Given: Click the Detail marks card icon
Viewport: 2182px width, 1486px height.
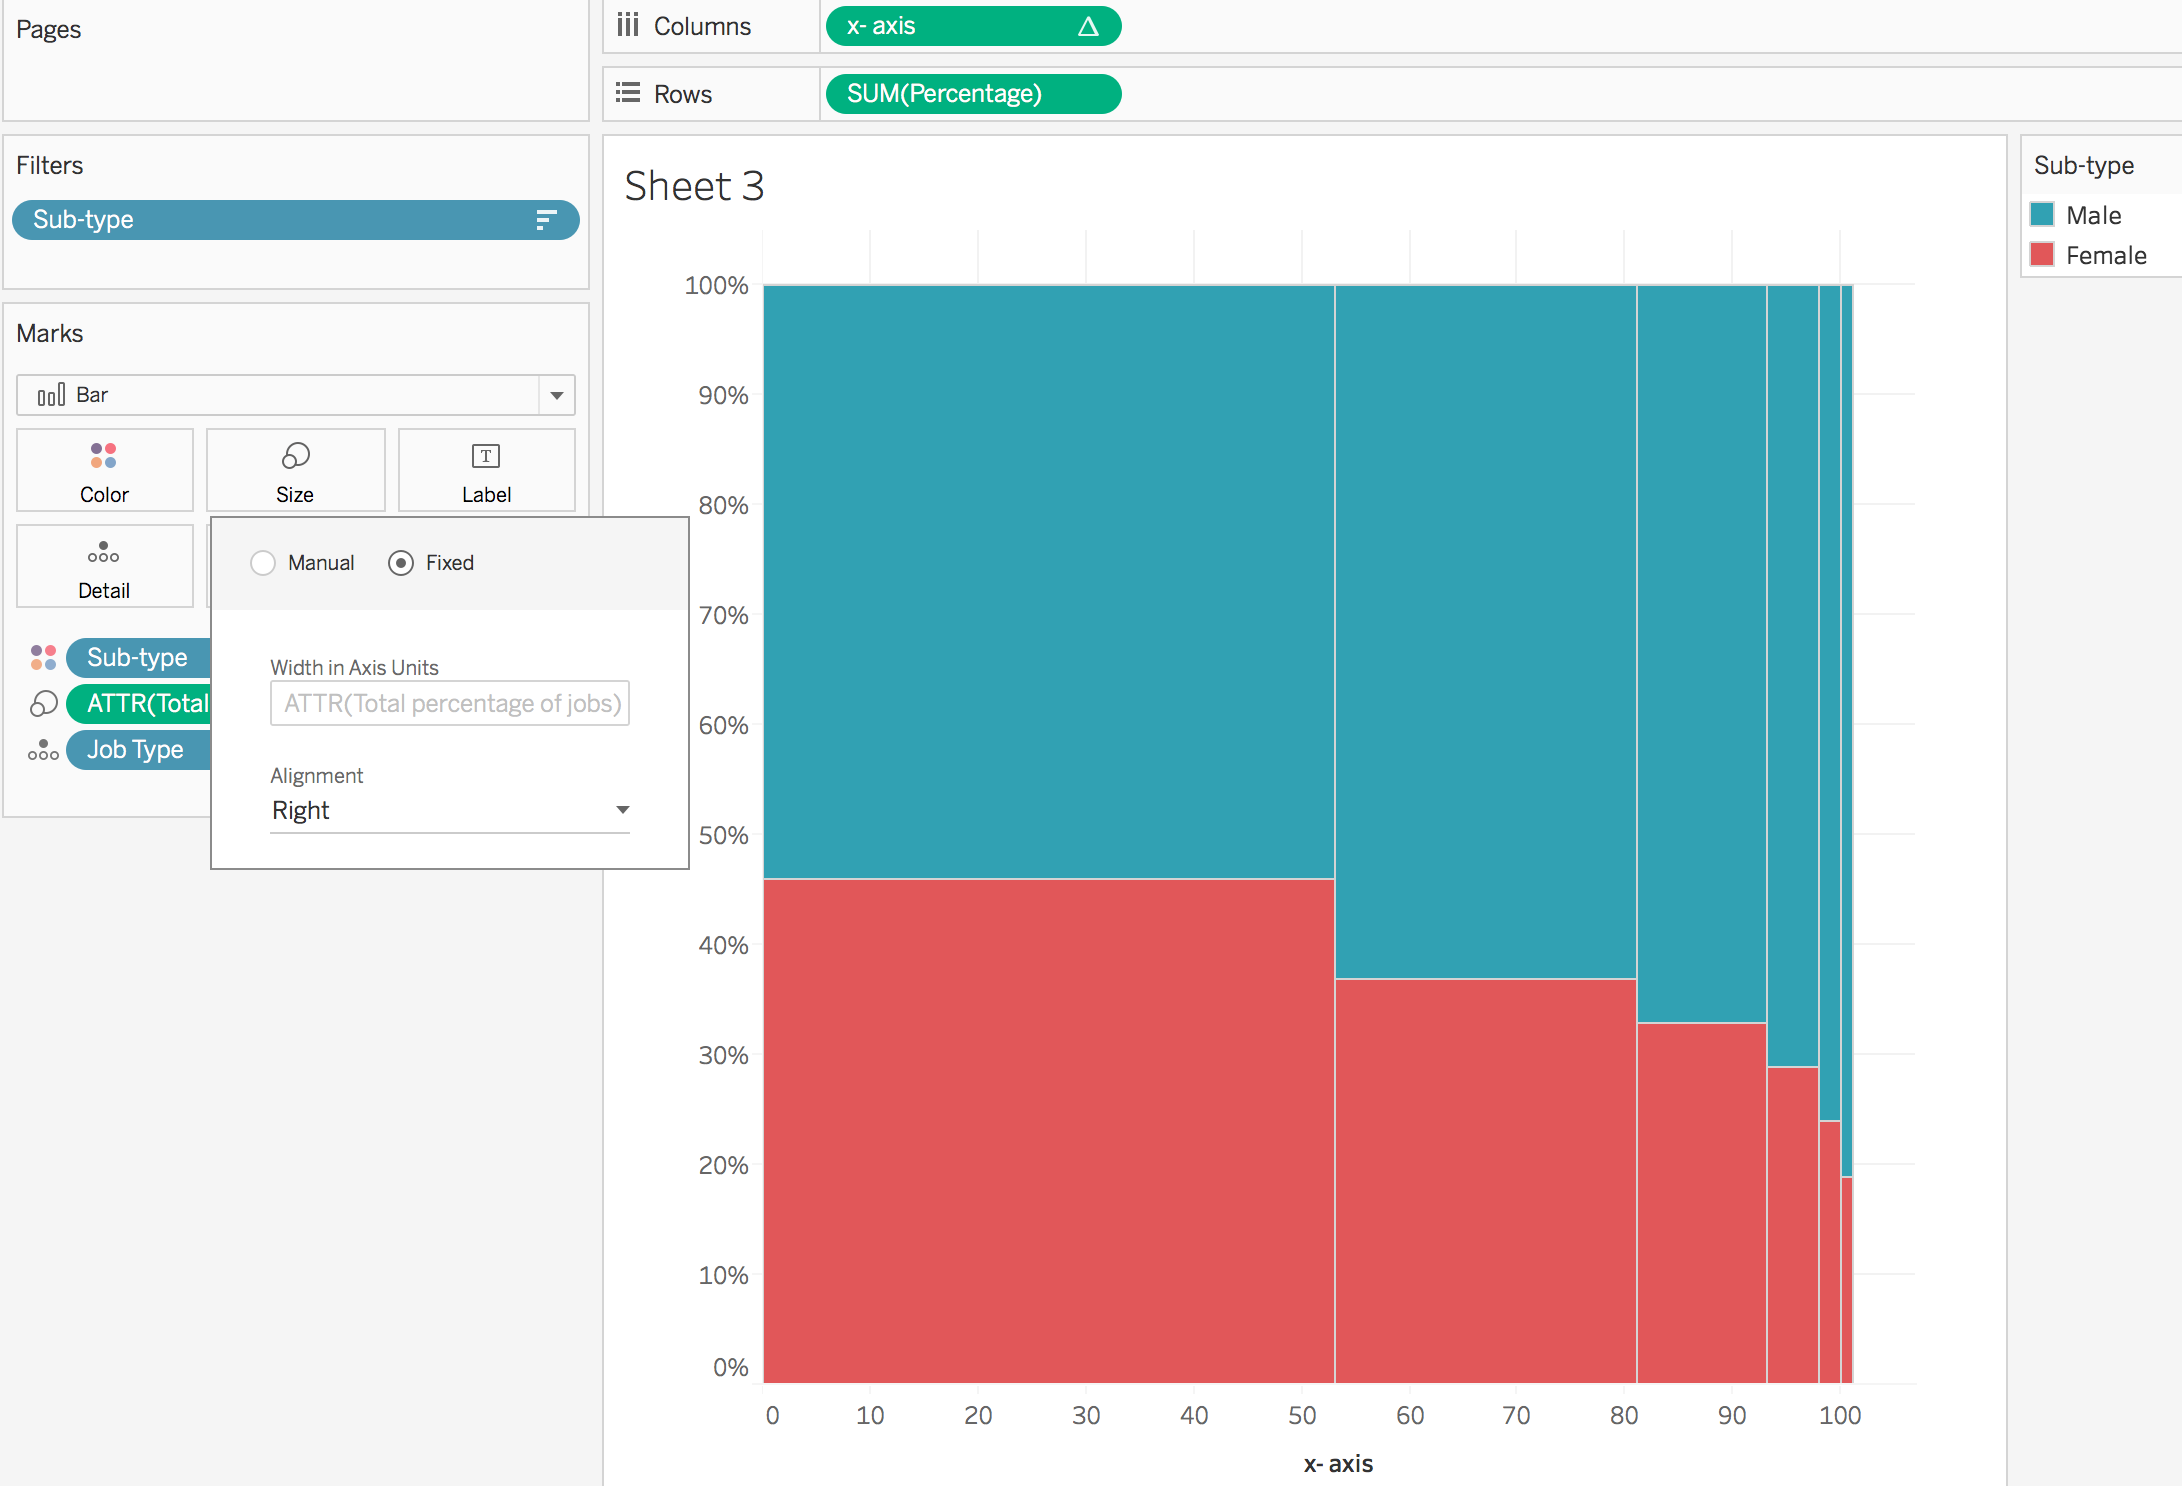Looking at the screenshot, I should tap(104, 552).
